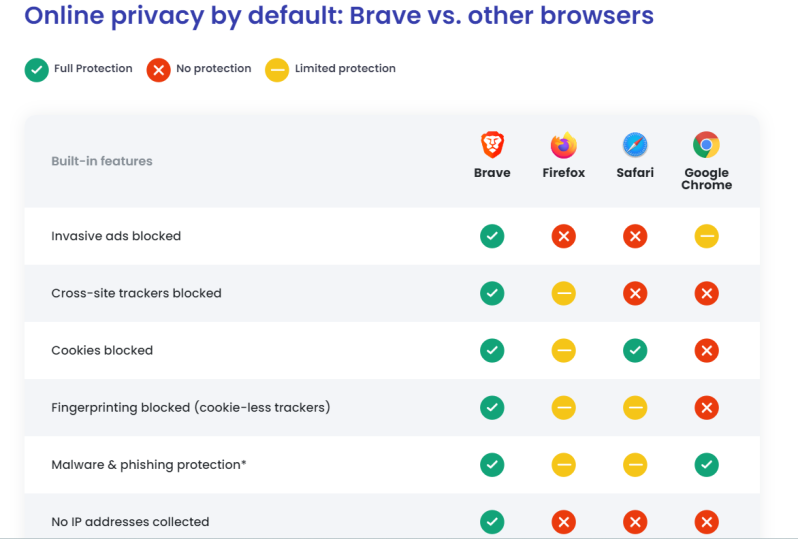Click Firefox's yellow icon for Cross-site trackers blocked
798x539 pixels.
point(563,293)
